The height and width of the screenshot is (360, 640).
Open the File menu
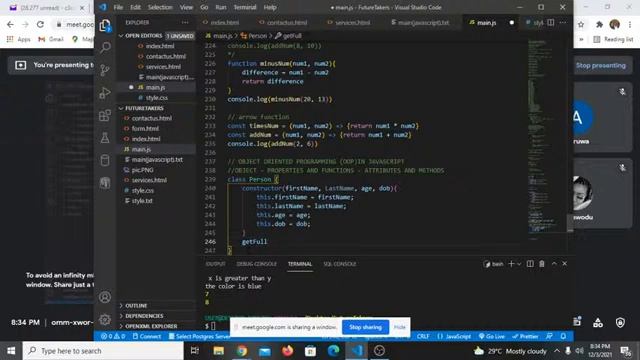point(118,7)
